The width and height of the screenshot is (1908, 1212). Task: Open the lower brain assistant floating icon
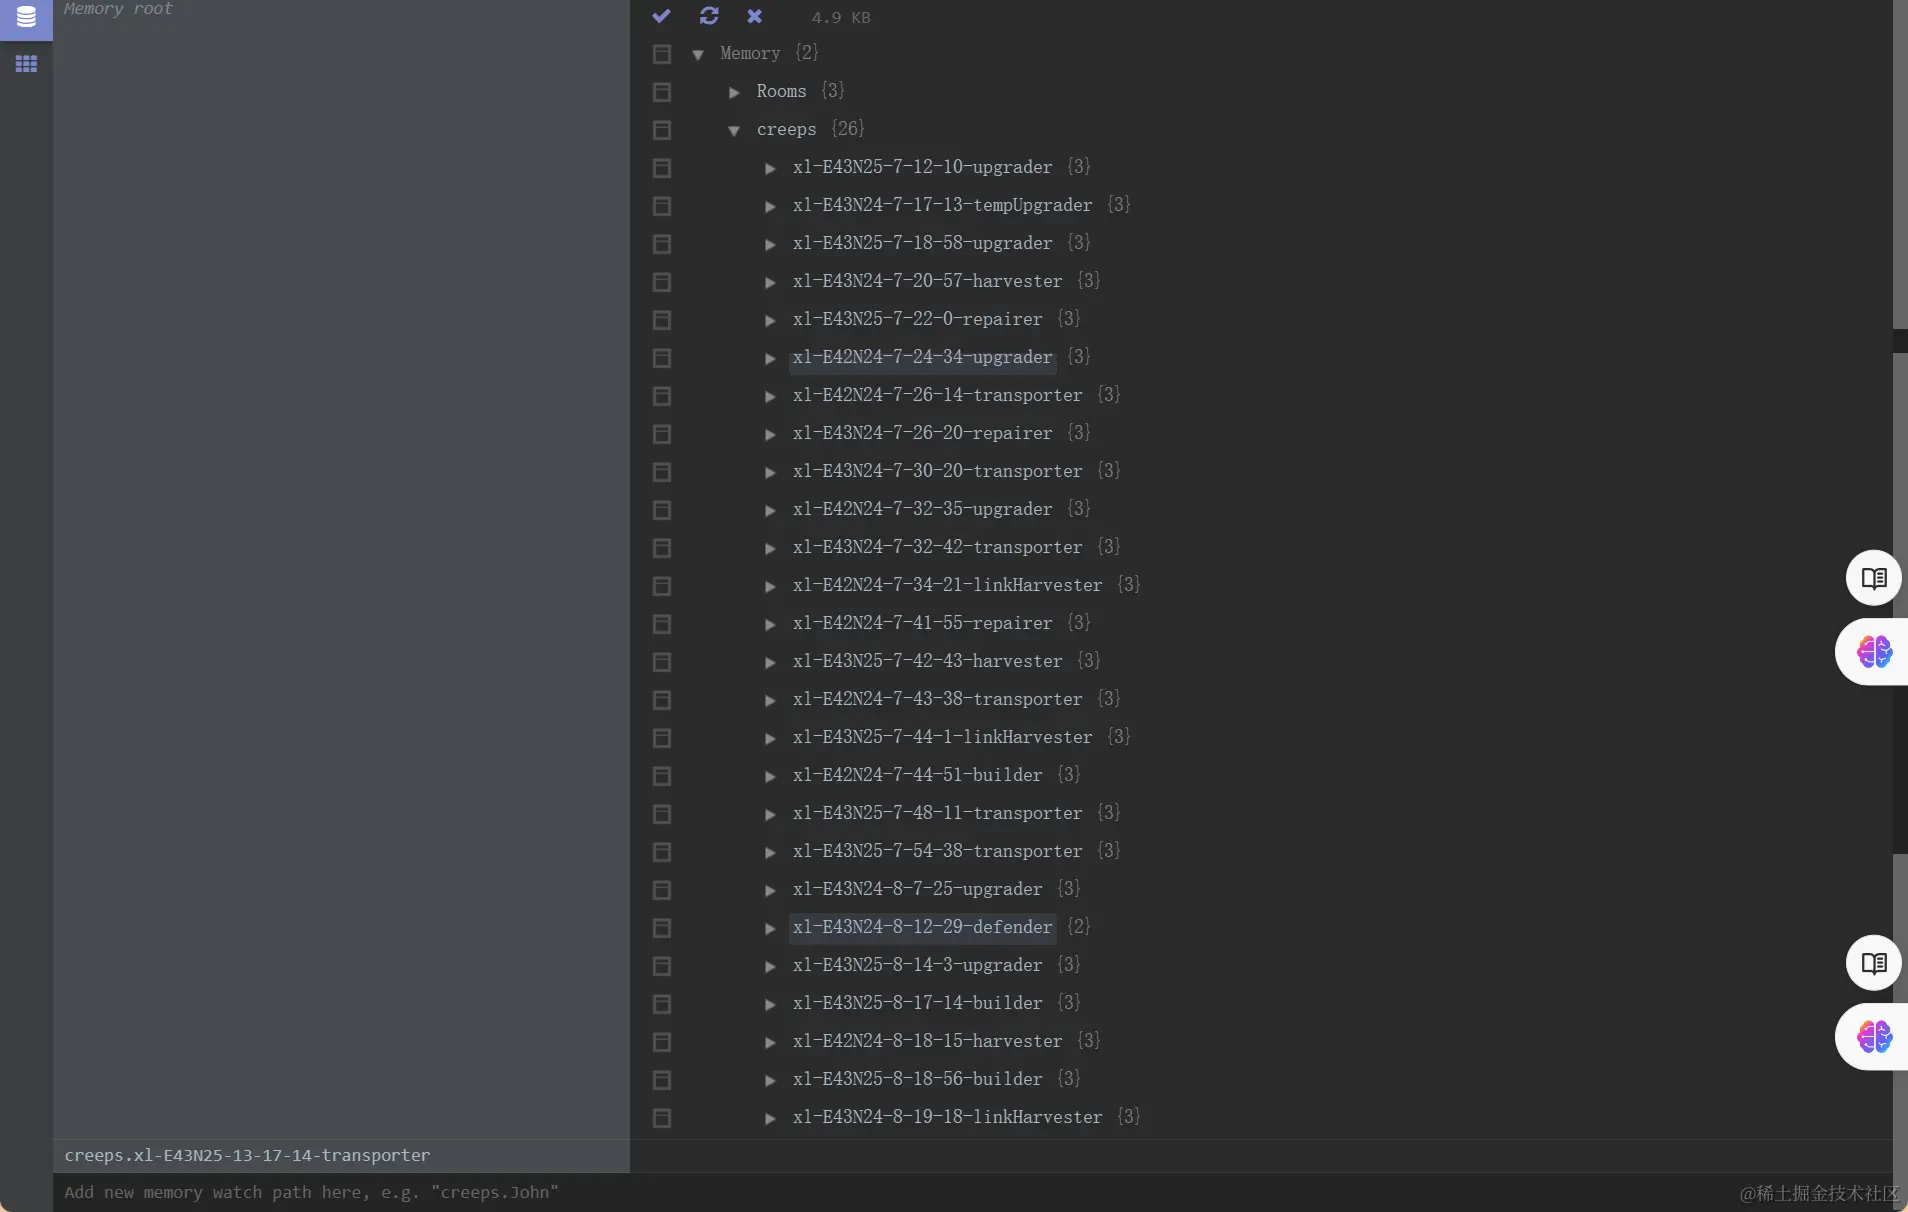[1873, 1037]
